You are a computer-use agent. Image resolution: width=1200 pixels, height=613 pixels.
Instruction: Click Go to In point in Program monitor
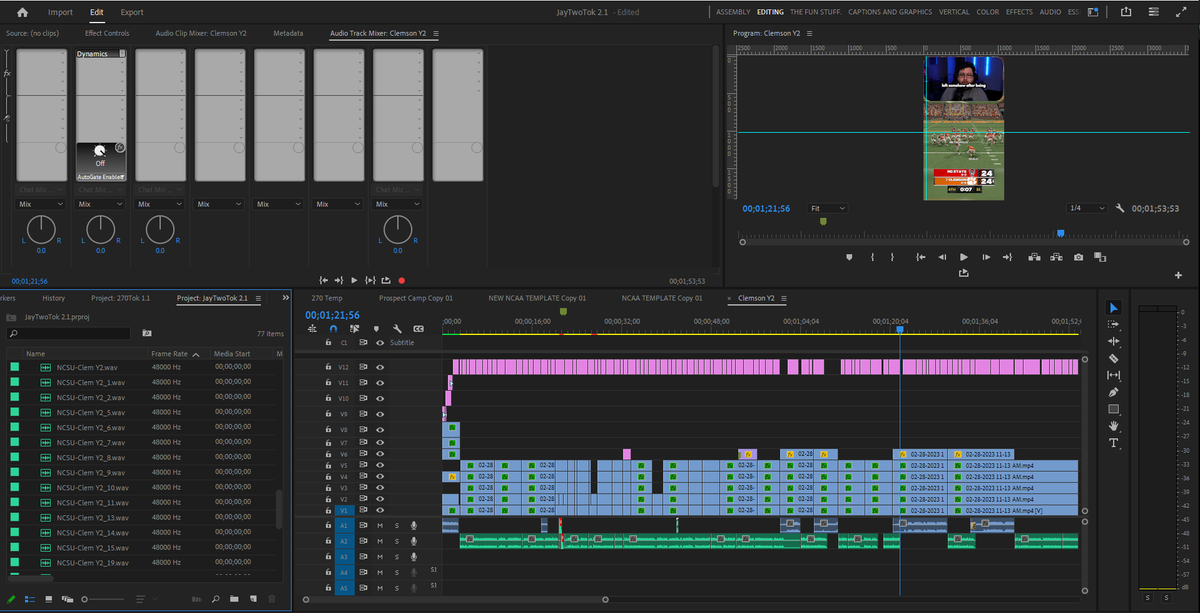point(920,257)
